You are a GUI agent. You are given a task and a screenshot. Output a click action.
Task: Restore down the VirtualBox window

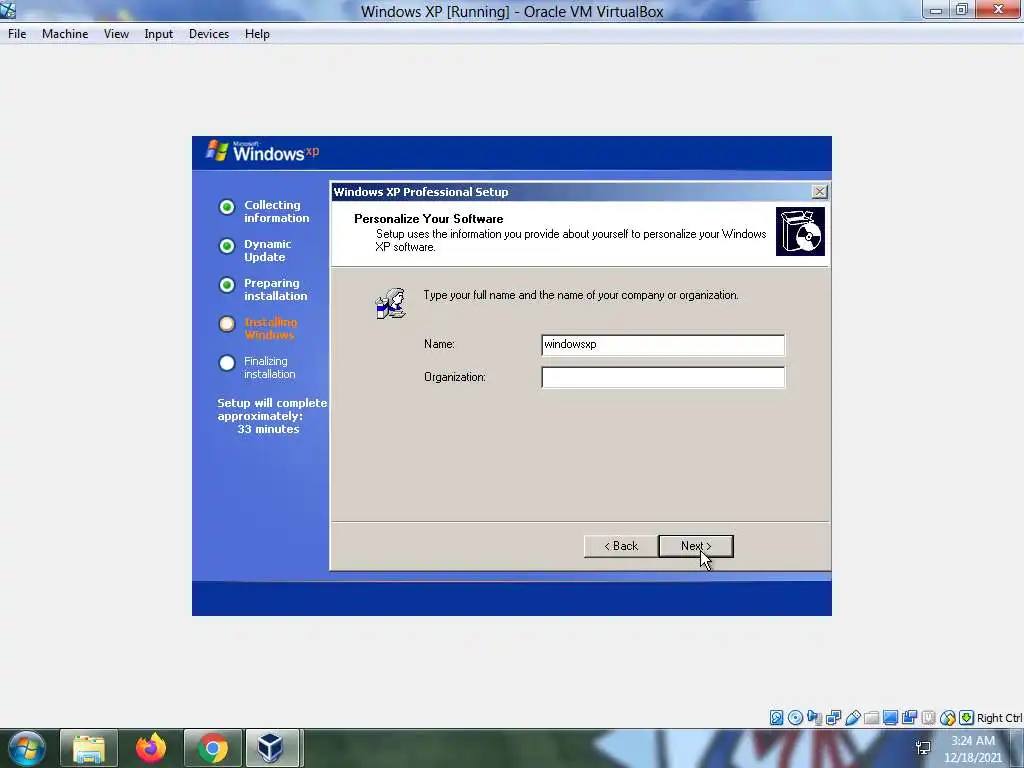tap(961, 10)
